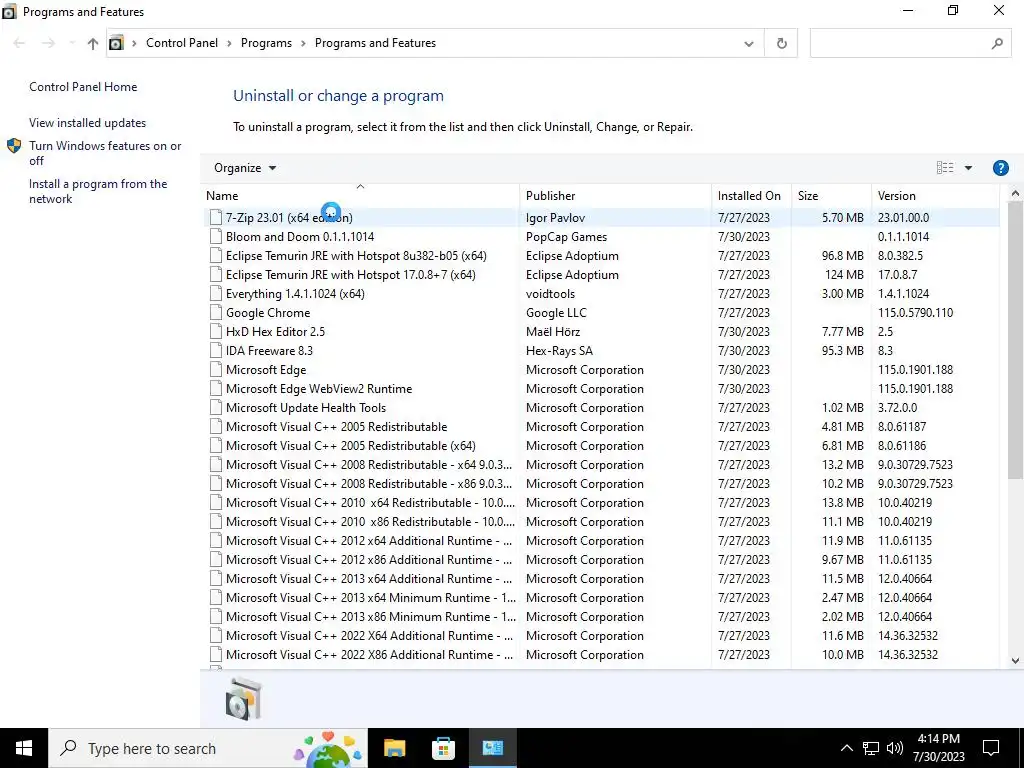This screenshot has height=768, width=1024.
Task: Open File Explorer from the taskbar
Action: (394, 748)
